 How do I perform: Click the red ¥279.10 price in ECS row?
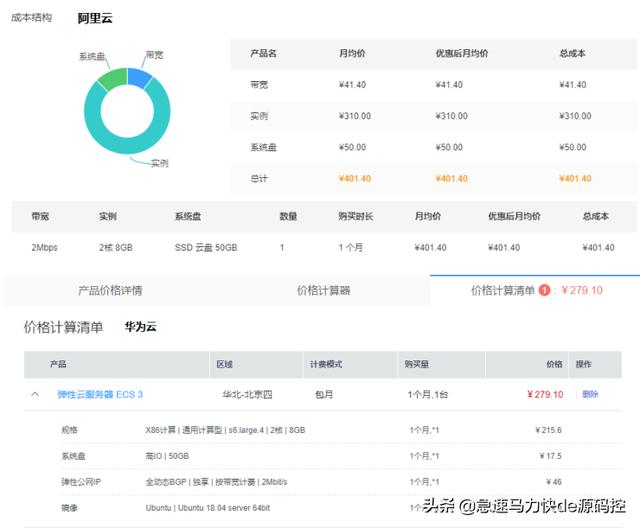(545, 395)
